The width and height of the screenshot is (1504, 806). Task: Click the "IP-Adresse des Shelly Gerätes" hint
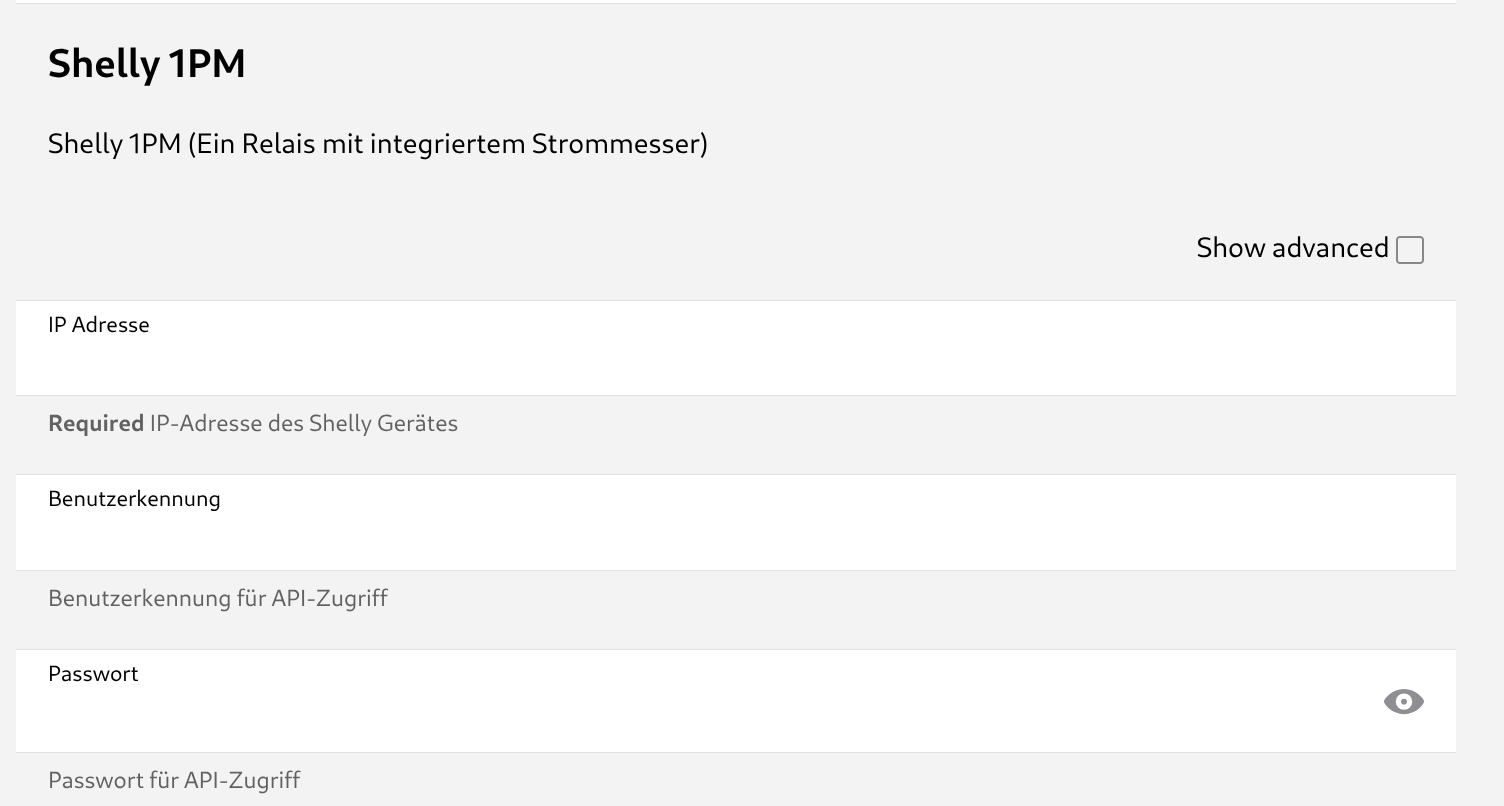(303, 423)
